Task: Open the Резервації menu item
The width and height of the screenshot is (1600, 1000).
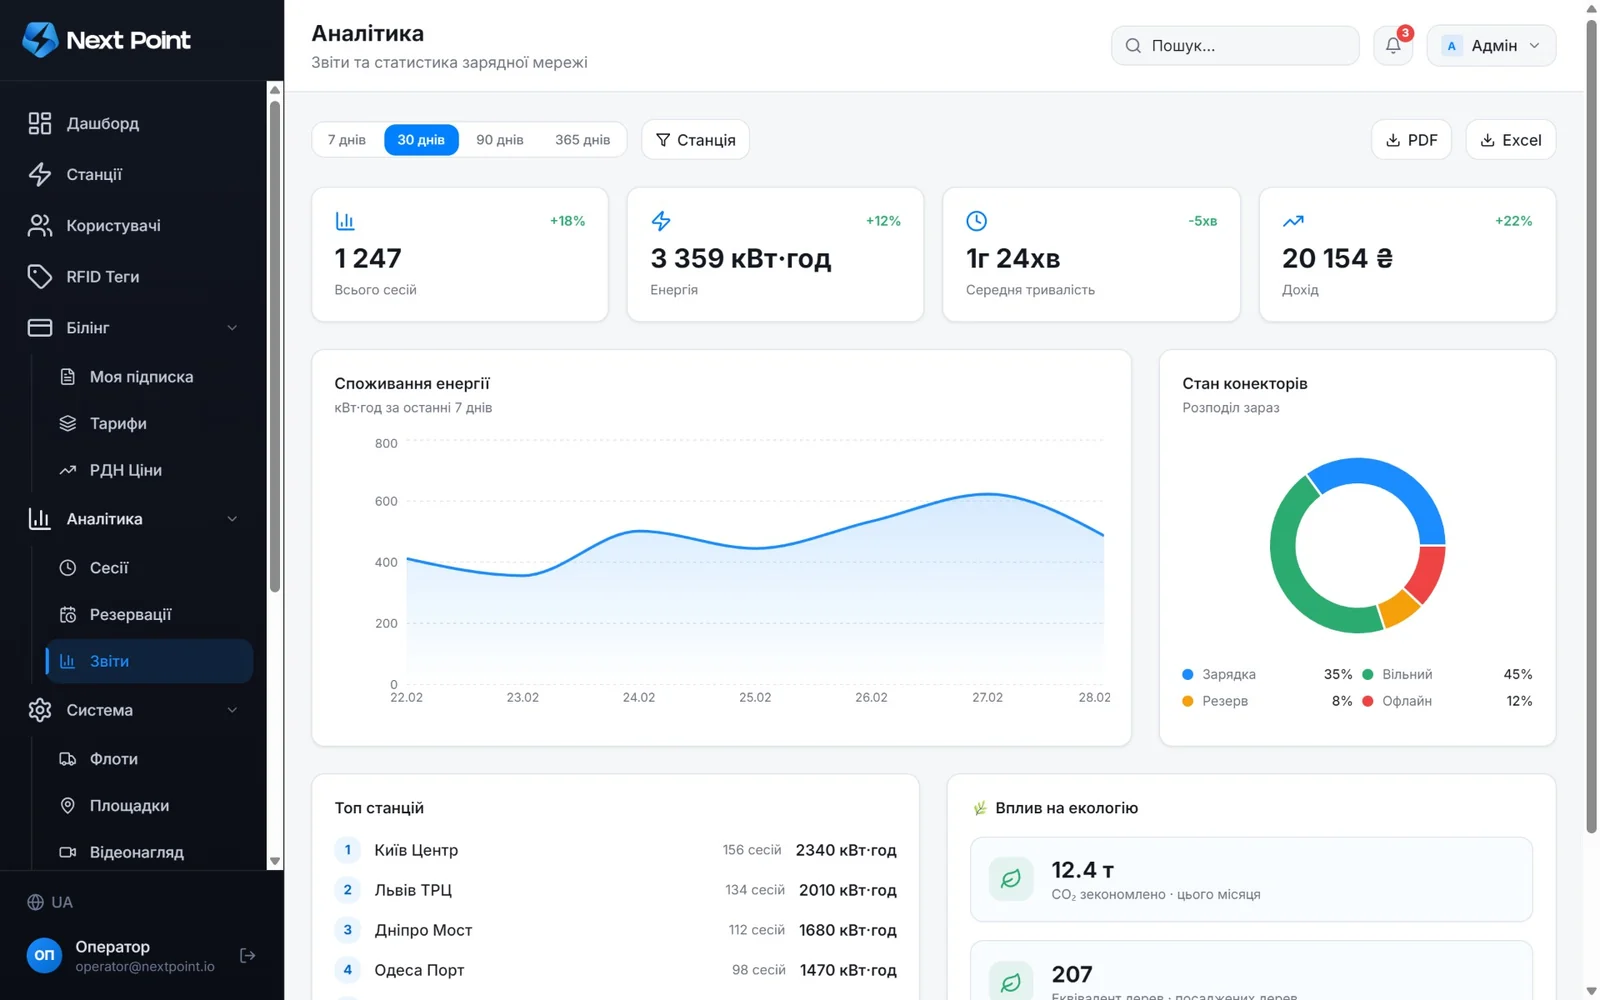Action: coord(149,614)
